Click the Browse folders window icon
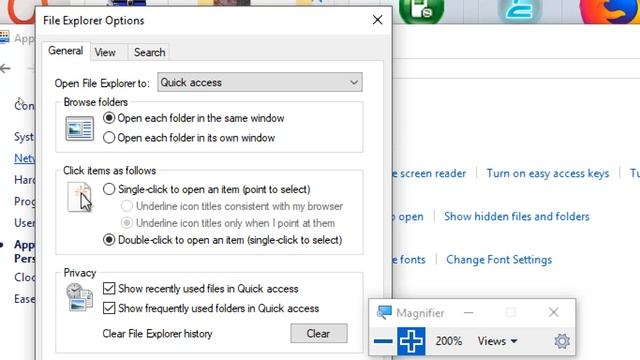Viewport: 640px width, 360px height. (x=79, y=129)
